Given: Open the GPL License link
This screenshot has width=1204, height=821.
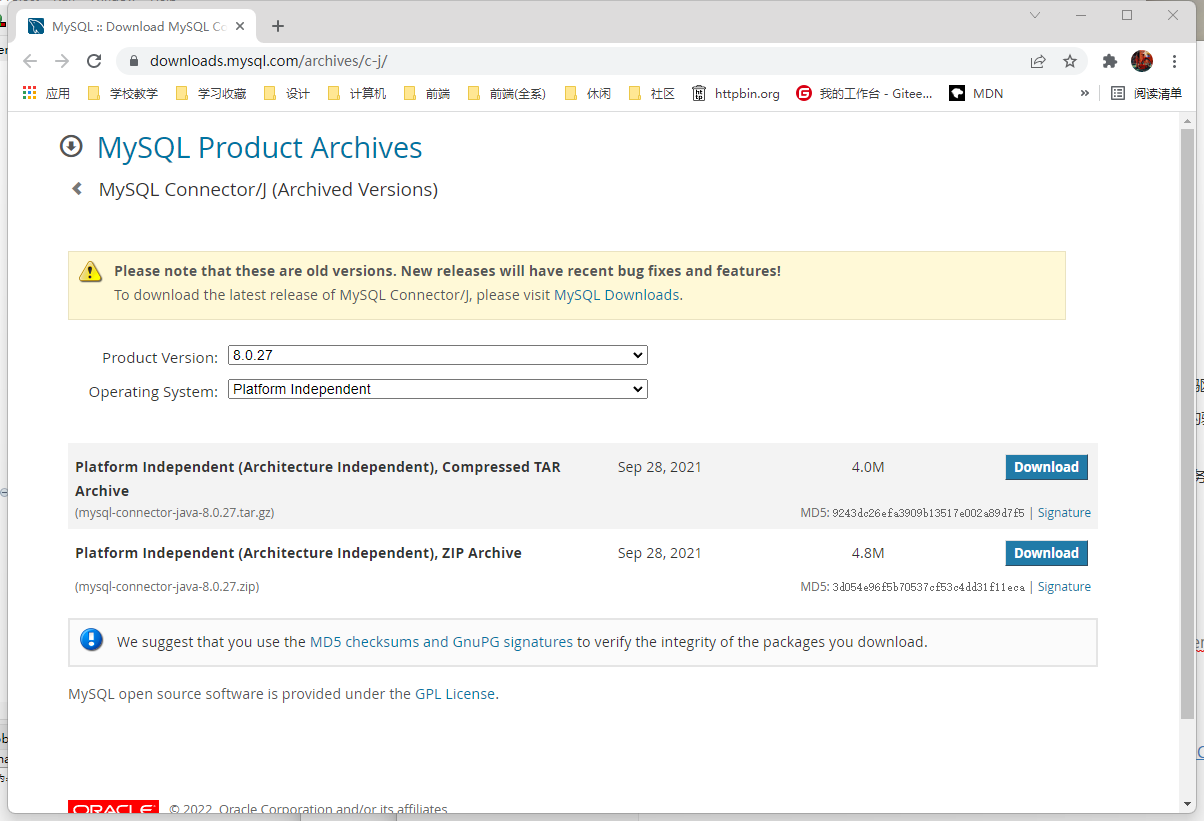Looking at the screenshot, I should point(456,693).
